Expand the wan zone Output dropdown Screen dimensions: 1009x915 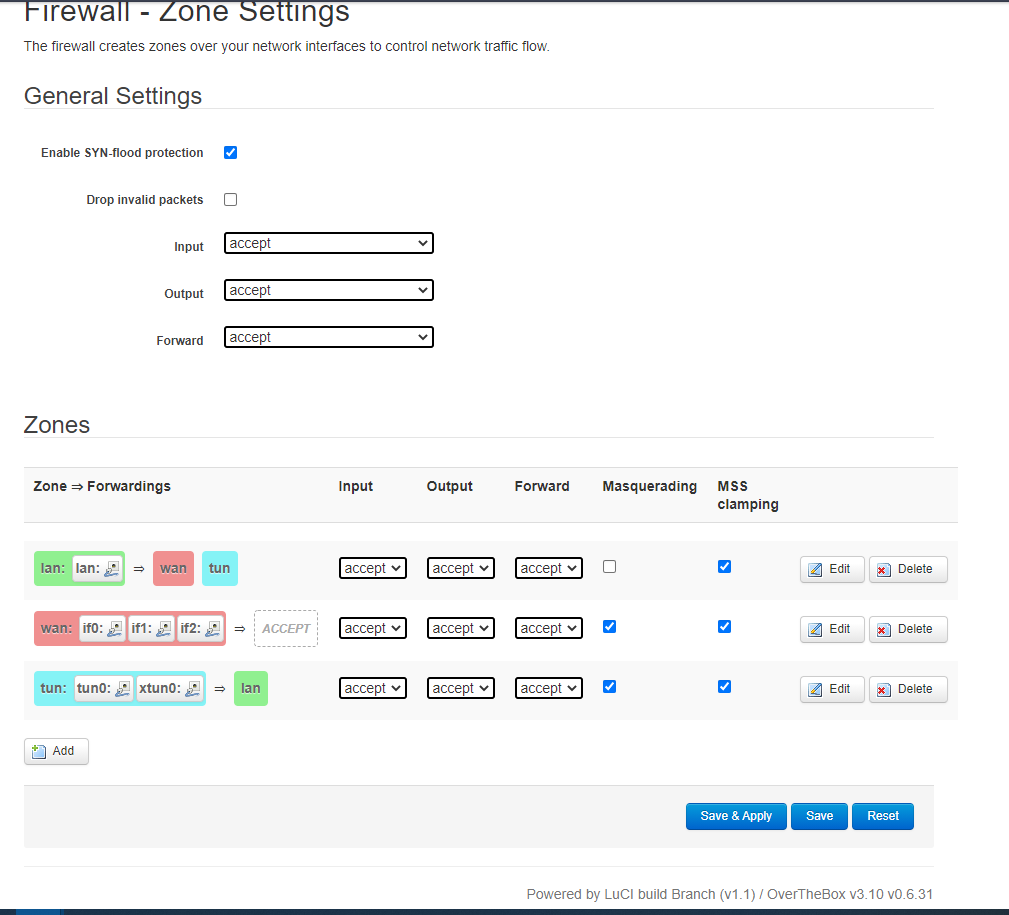coord(460,628)
